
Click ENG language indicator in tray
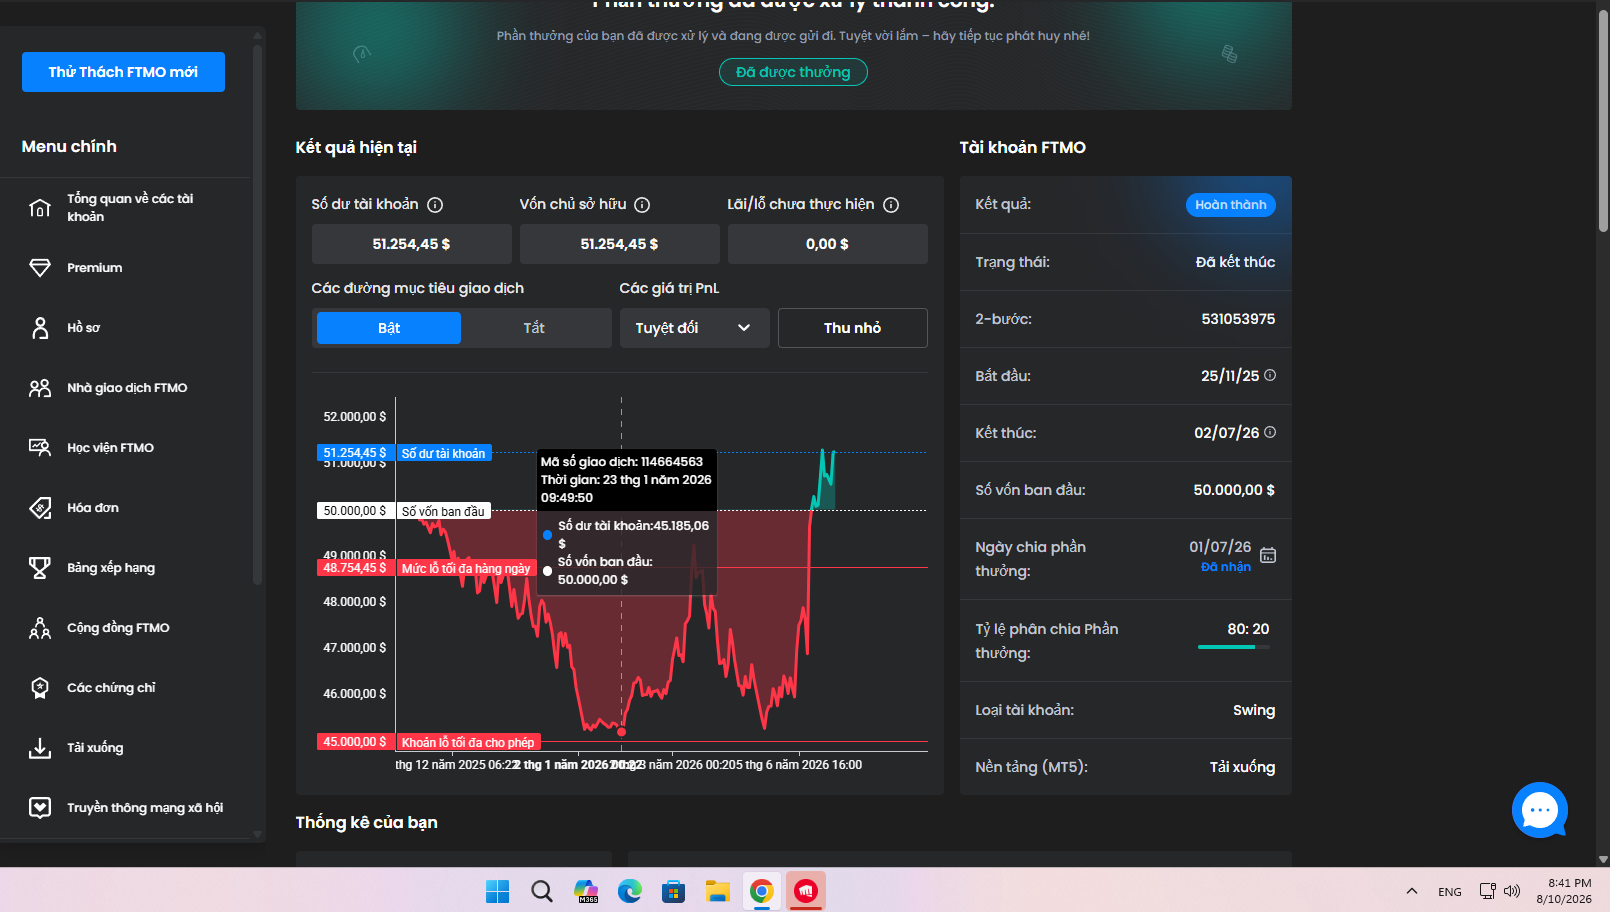tap(1450, 891)
